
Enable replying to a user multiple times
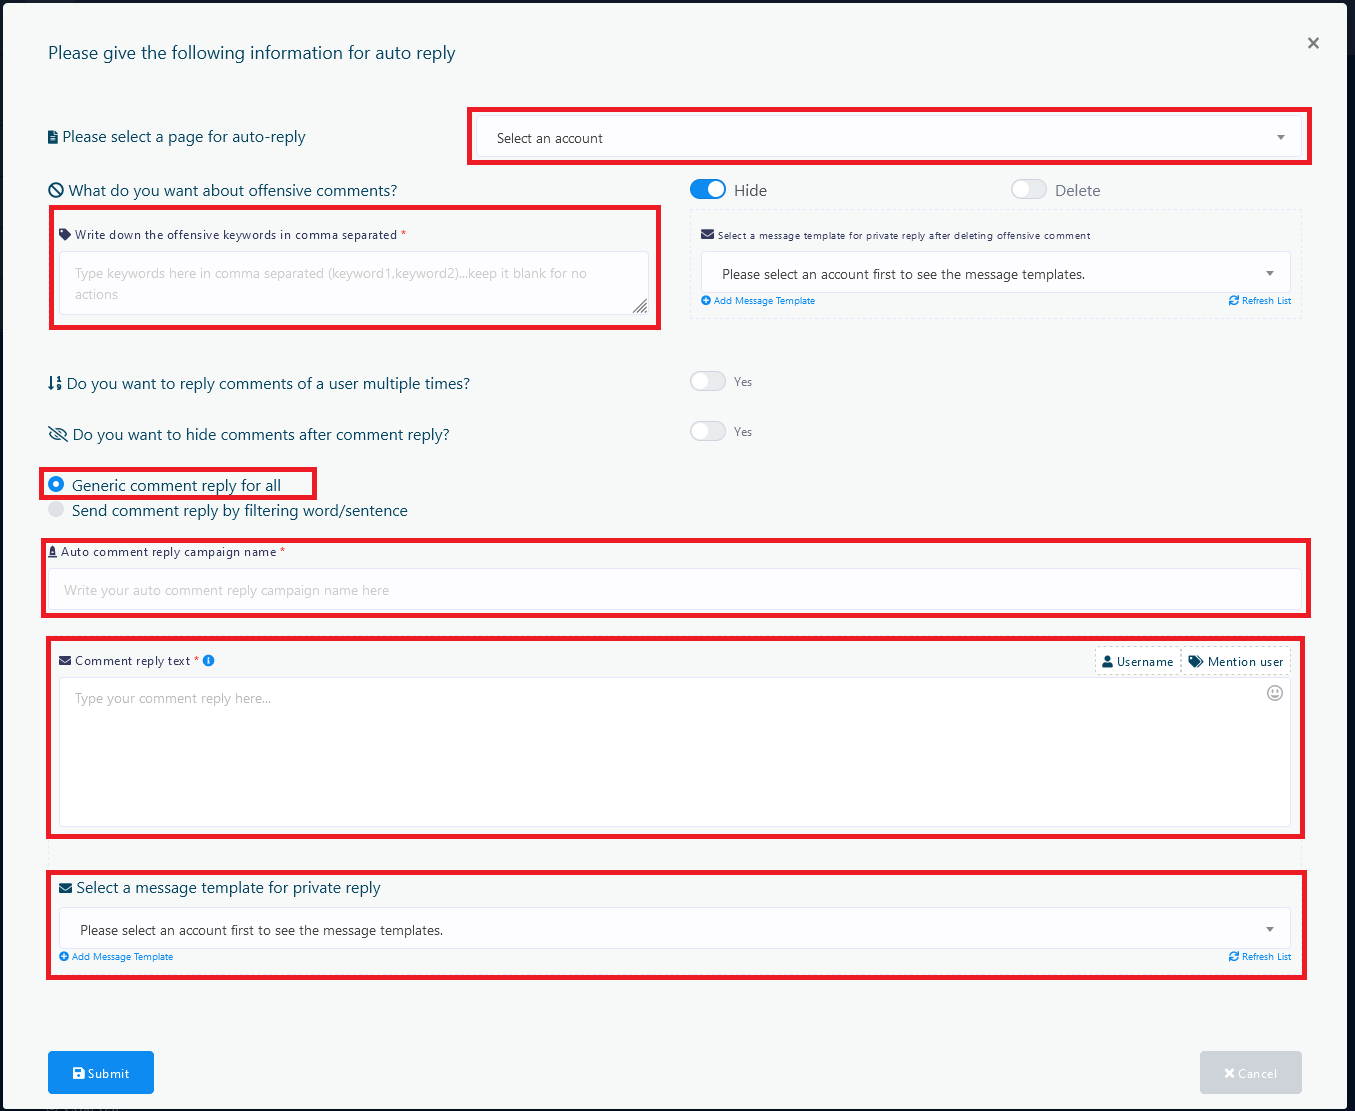(708, 381)
